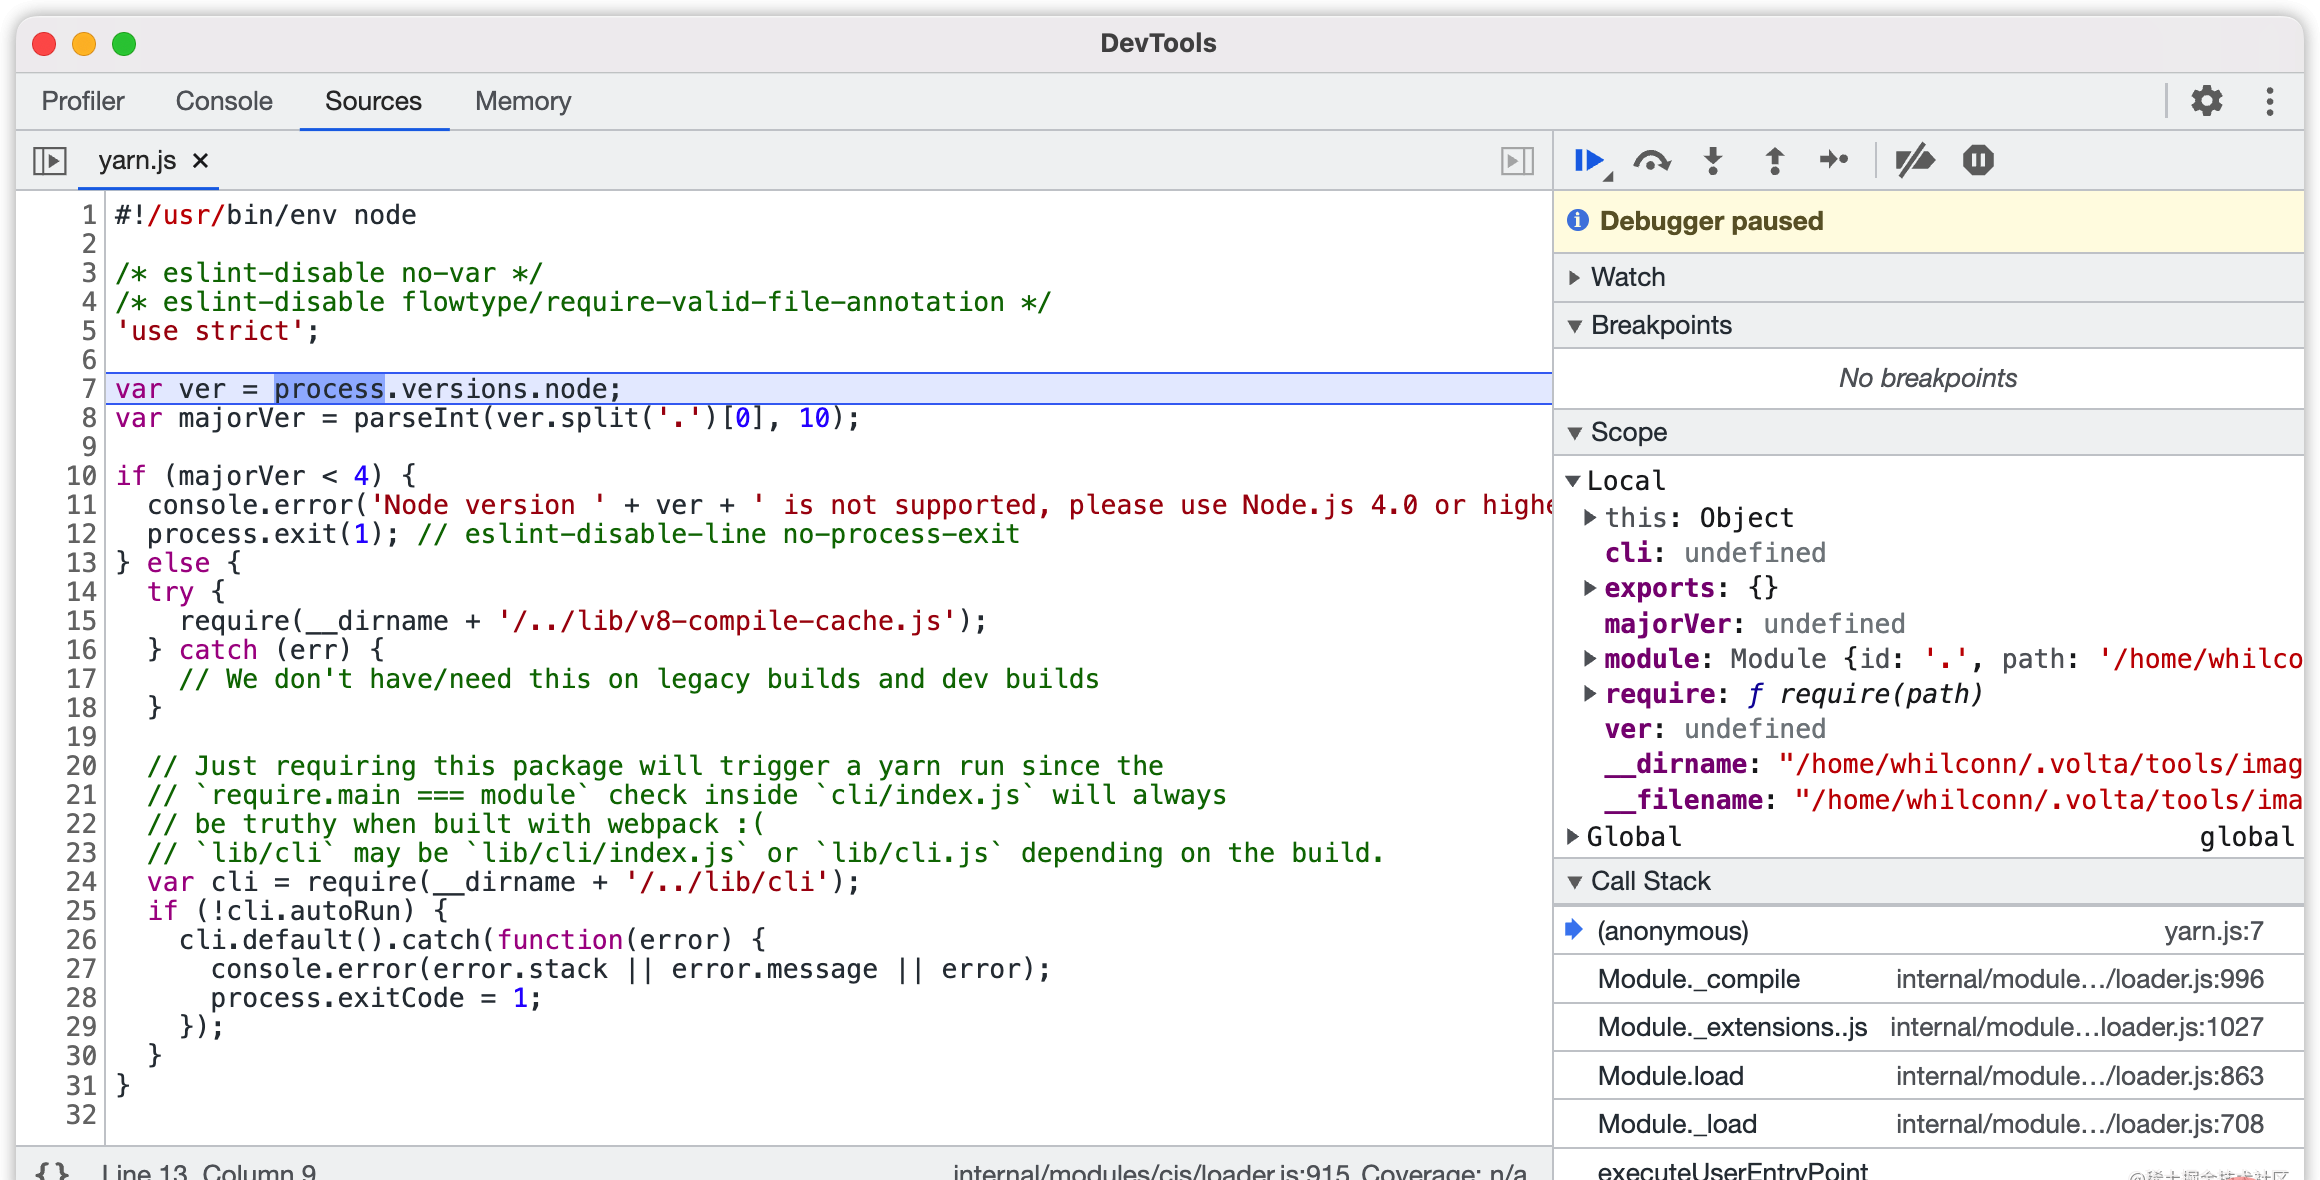Toggle Deactivate breakpoints icon

(x=1915, y=161)
